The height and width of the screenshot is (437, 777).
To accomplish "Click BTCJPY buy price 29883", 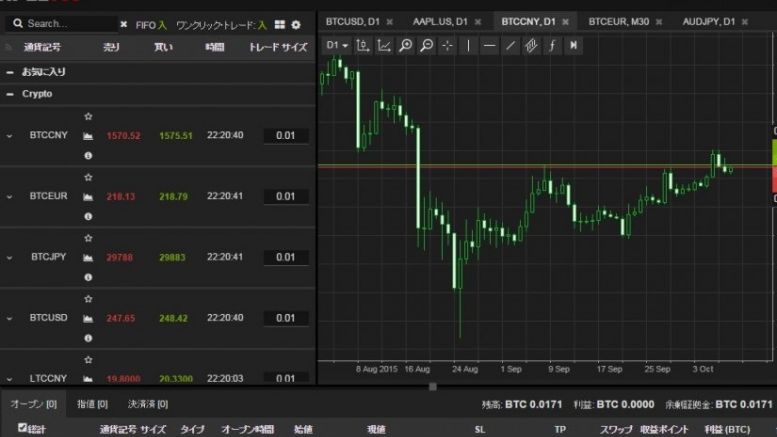I will click(172, 258).
